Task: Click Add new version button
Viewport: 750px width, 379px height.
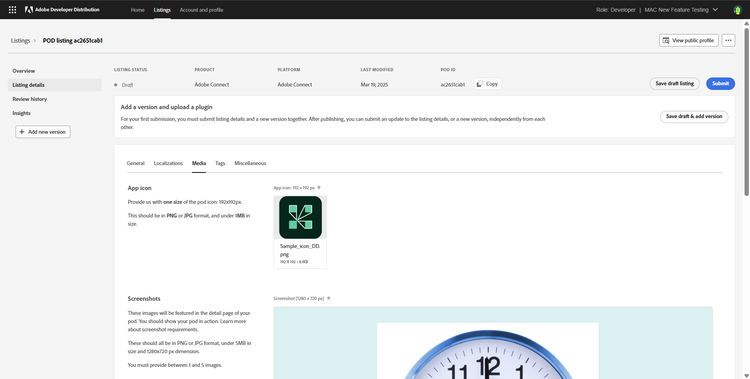Action: click(43, 132)
